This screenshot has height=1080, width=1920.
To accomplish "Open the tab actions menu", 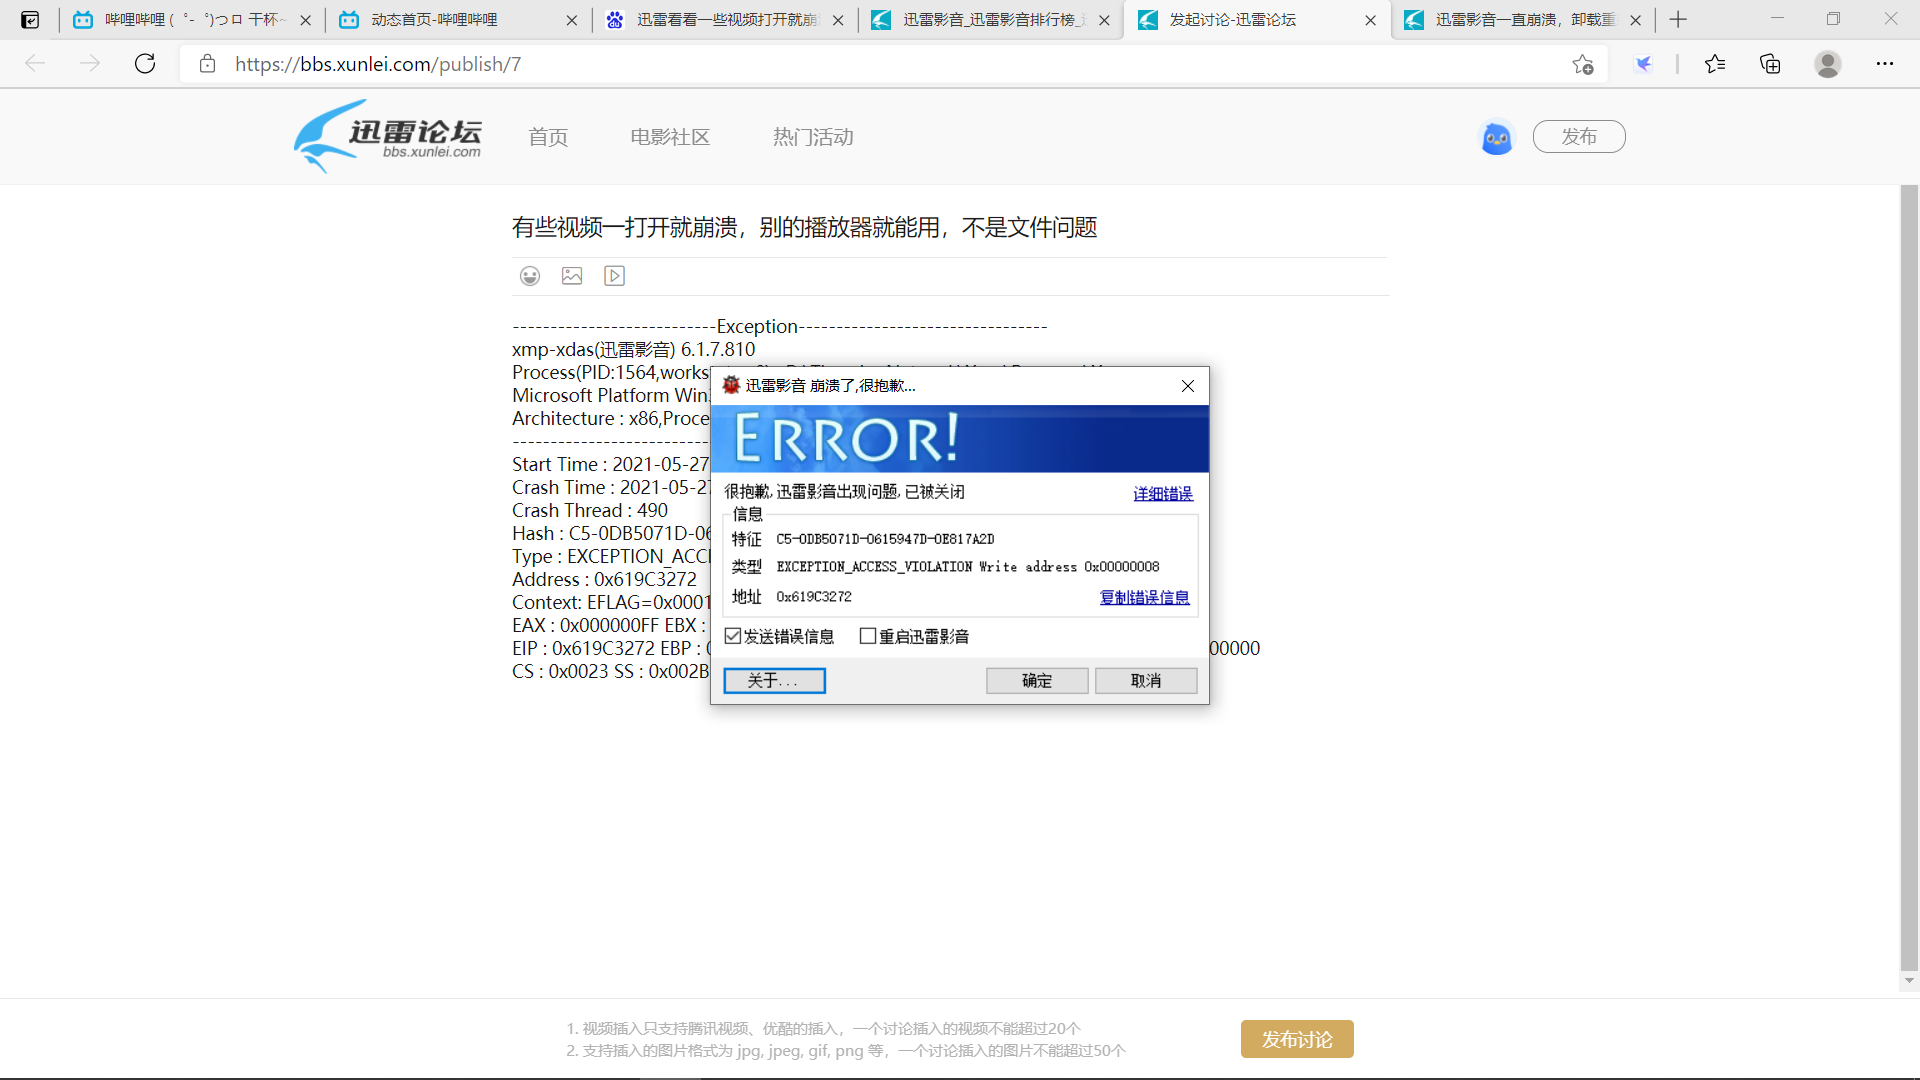I will click(x=30, y=19).
